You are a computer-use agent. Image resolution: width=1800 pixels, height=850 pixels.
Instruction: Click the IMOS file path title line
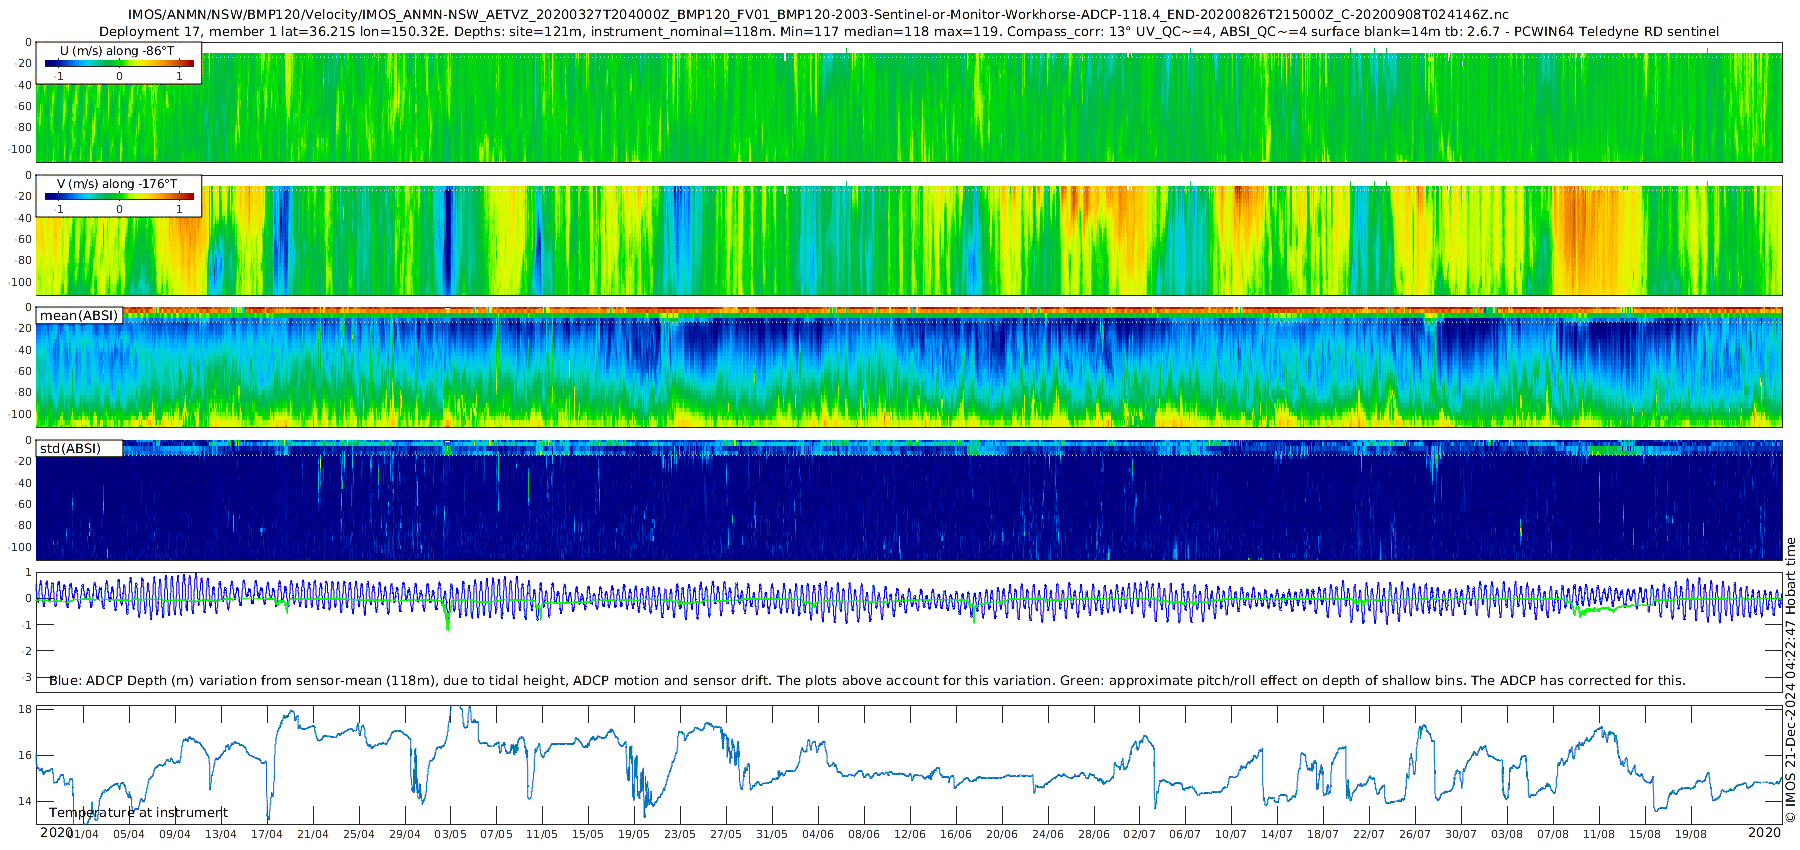pos(818,15)
